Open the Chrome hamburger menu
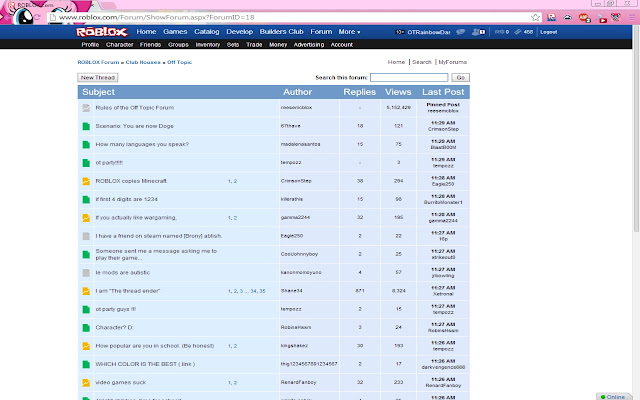 632,17
